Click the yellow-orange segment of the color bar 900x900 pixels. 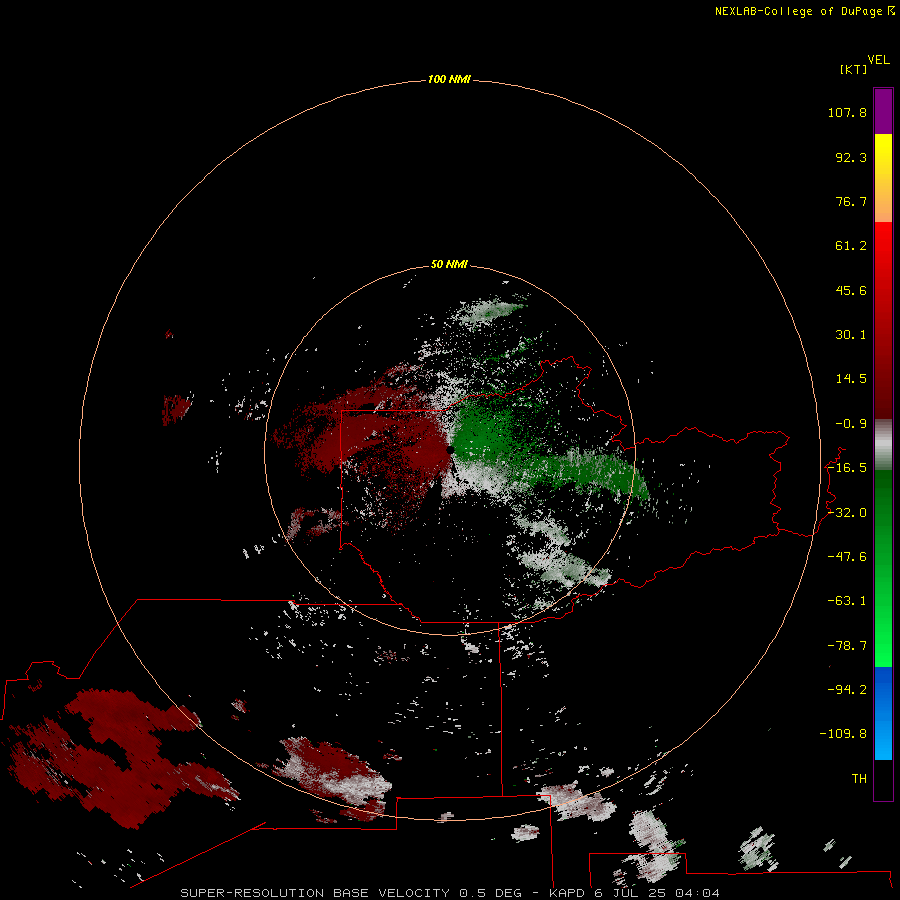tap(883, 178)
